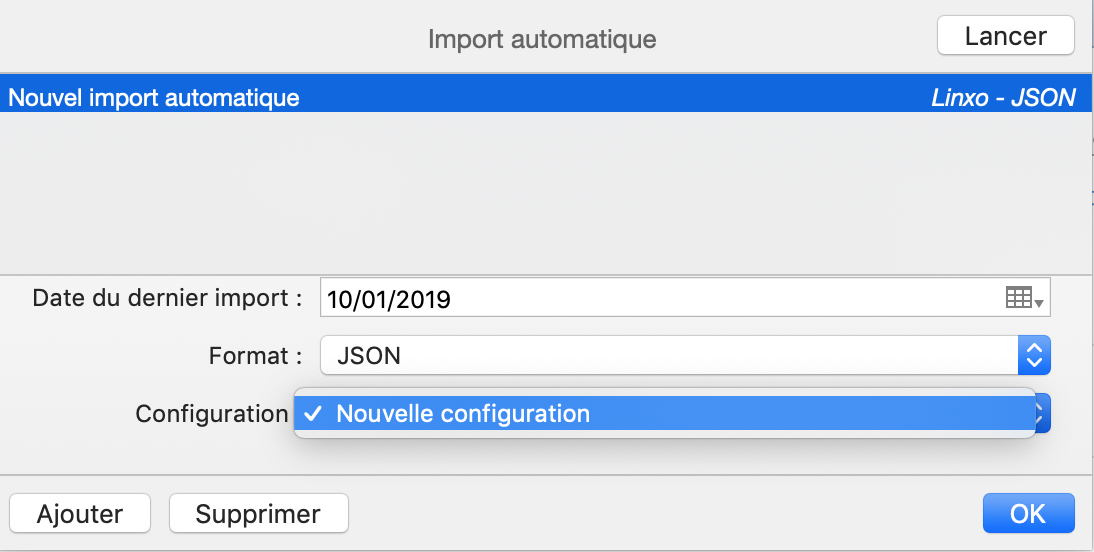Confirm with the OK button
Viewport: 1094px width, 552px height.
click(1028, 514)
